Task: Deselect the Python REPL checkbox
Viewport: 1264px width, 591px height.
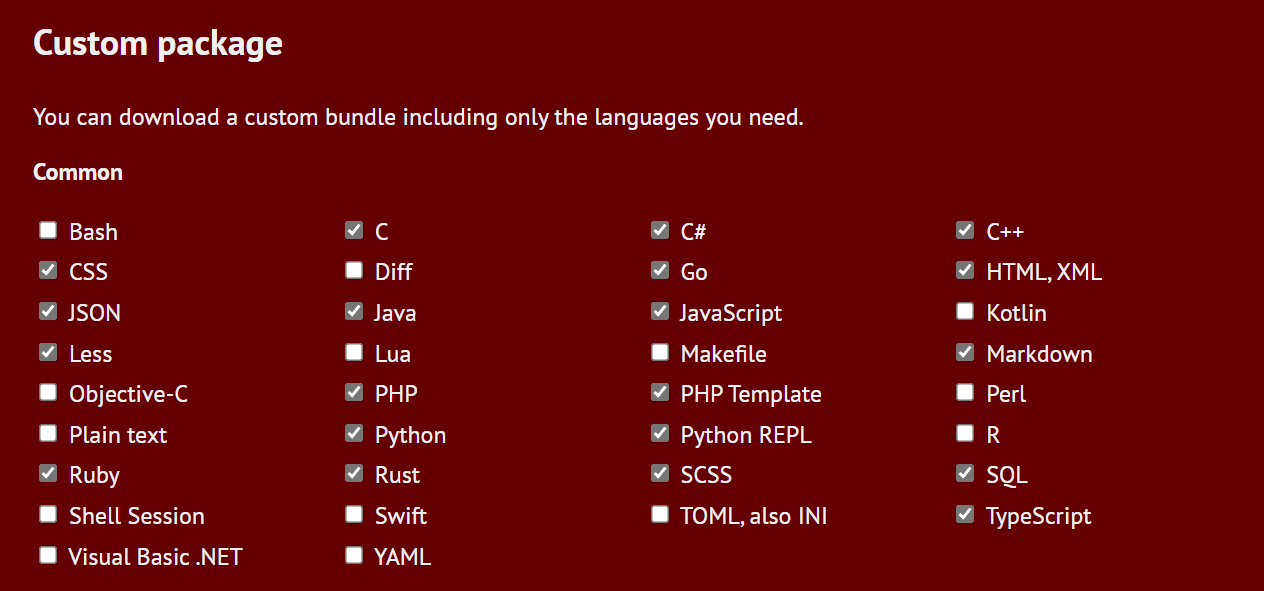Action: point(660,434)
